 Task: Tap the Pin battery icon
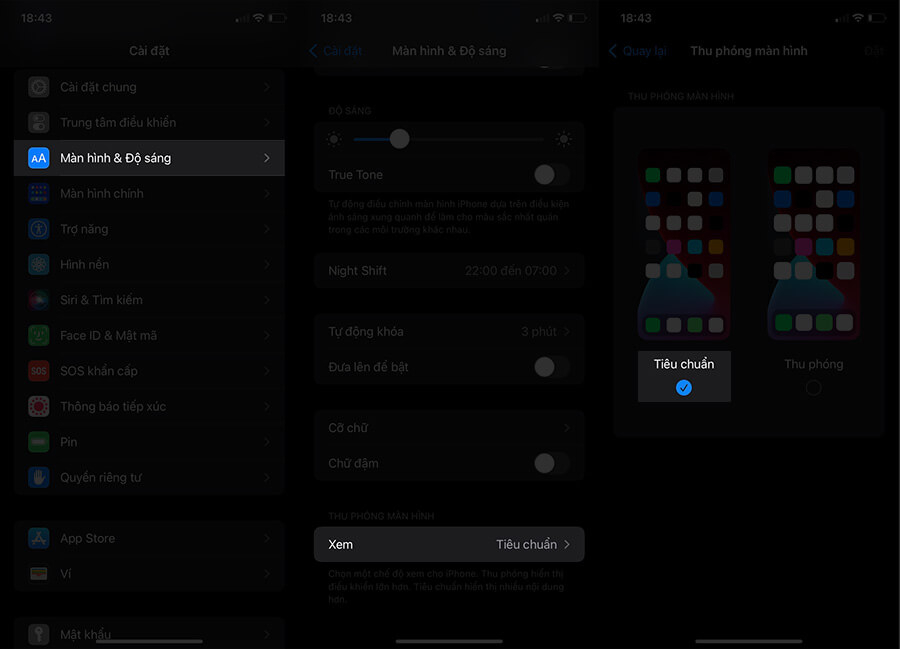click(x=39, y=442)
